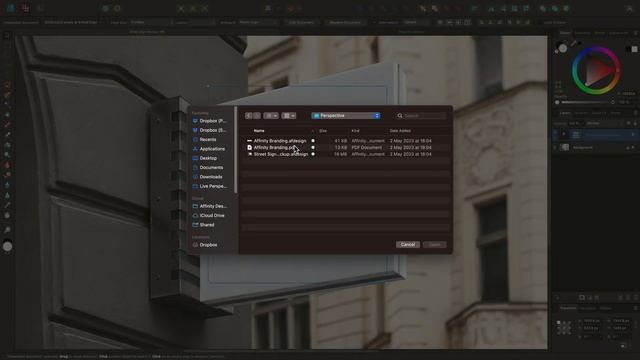Click the 16 MB size cell
Screen dimensions: 640x360
(340, 154)
